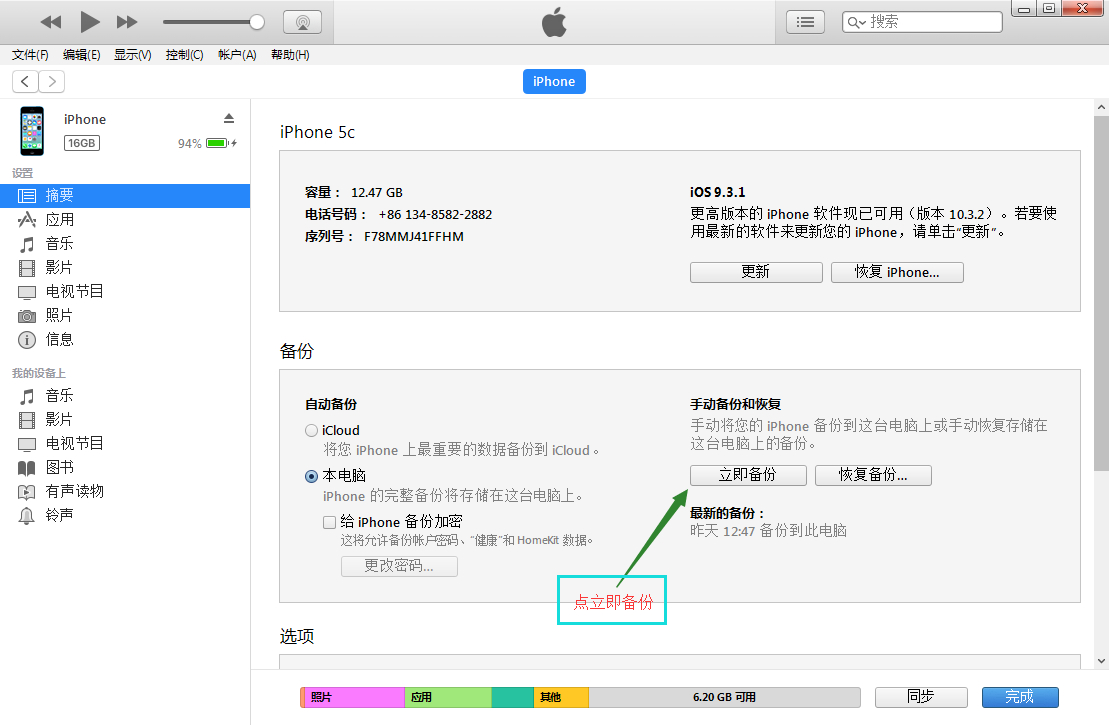1109x725 pixels.
Task: Click the 更改密码... button
Action: (x=399, y=566)
